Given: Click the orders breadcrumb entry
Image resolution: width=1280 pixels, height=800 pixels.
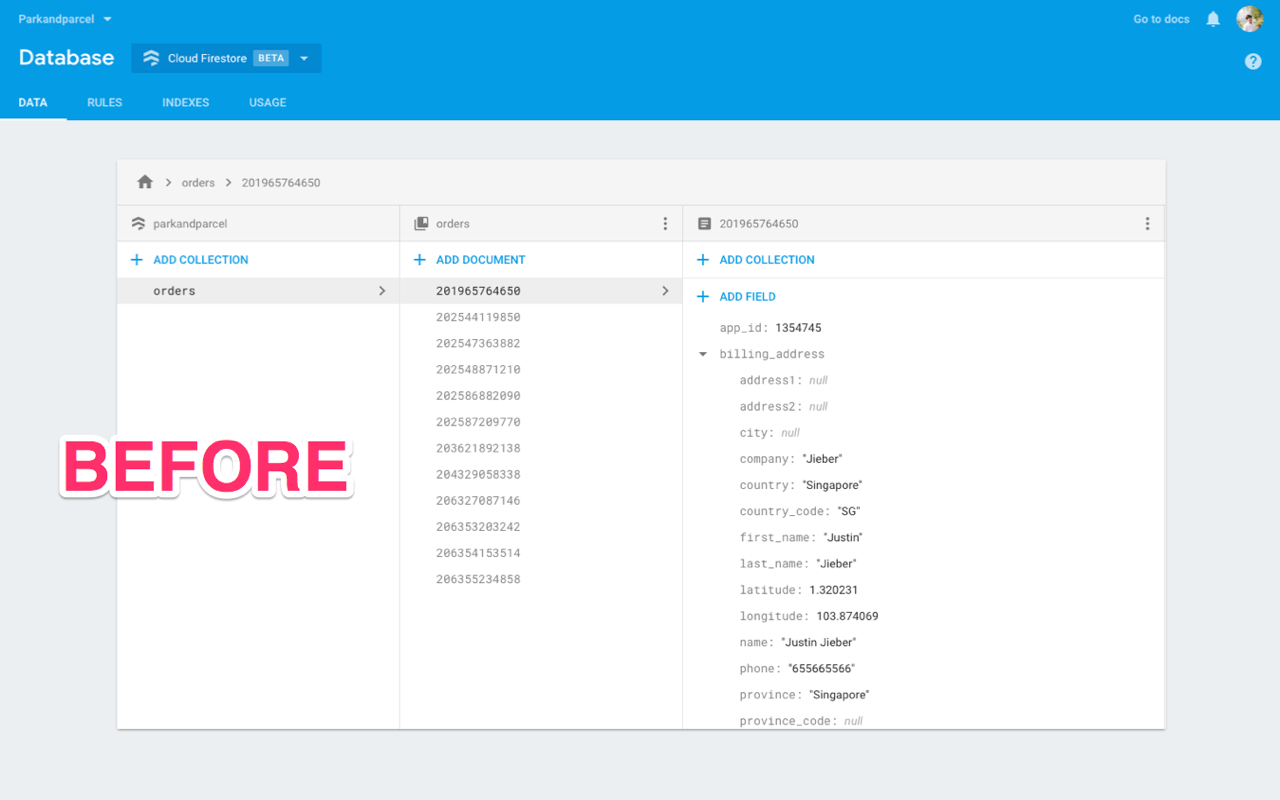Looking at the screenshot, I should [198, 182].
